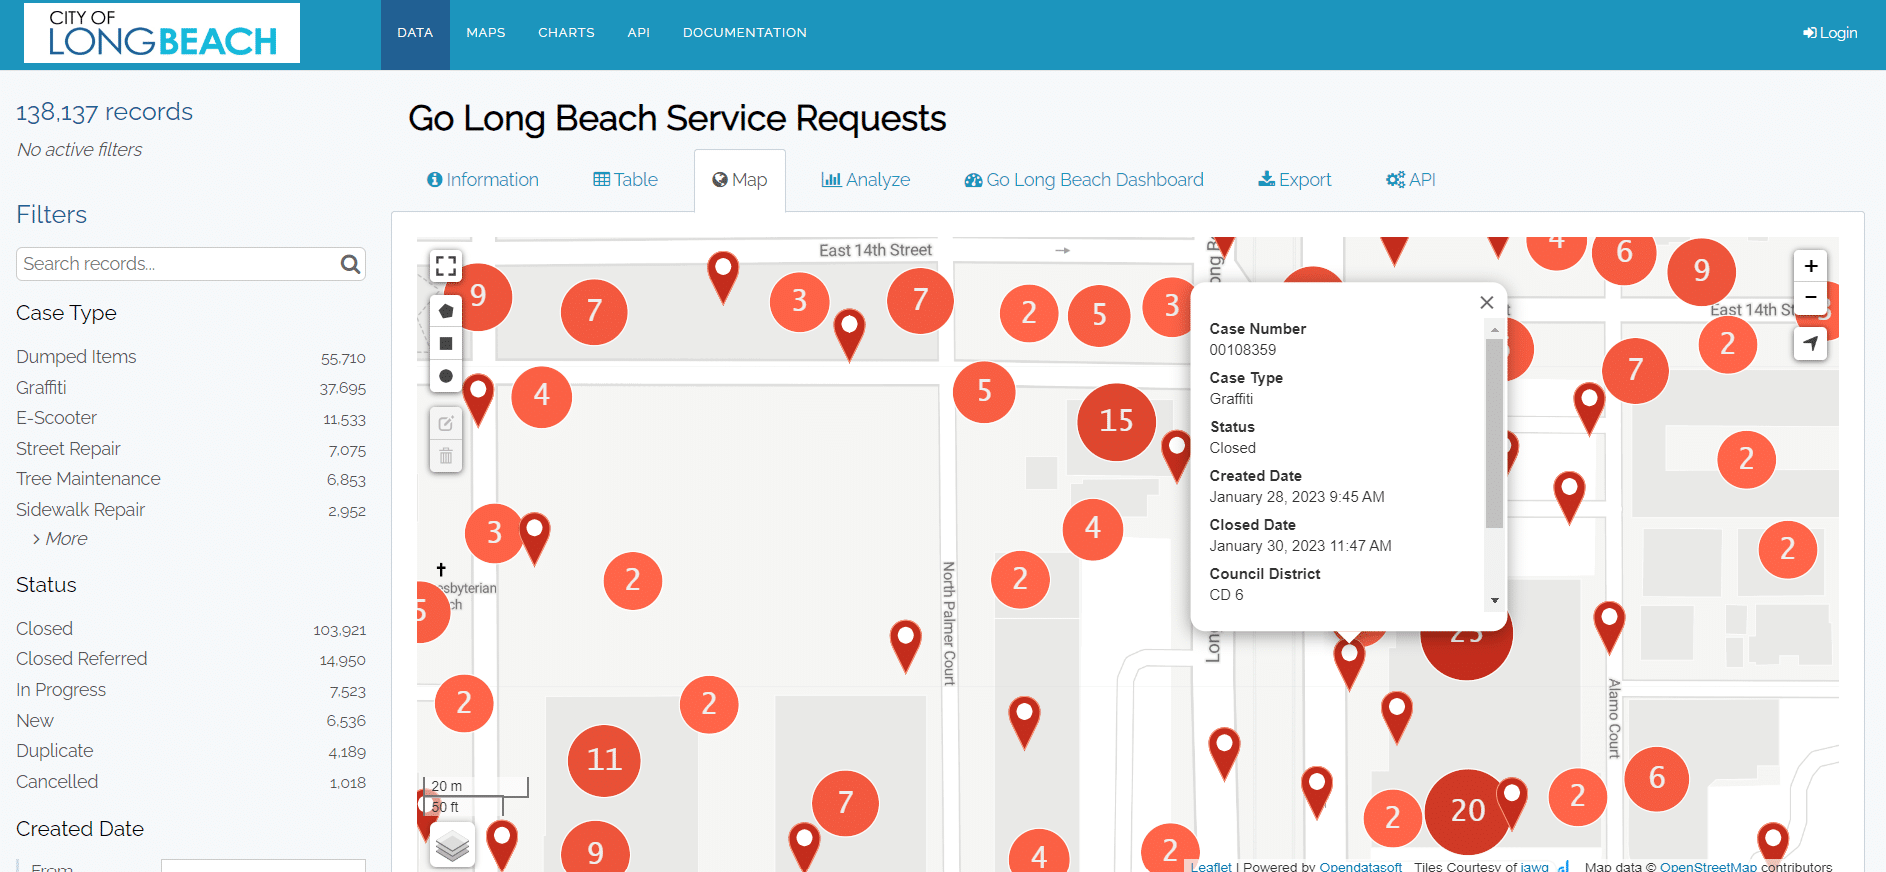Filter by Graffiti case type
This screenshot has width=1886, height=872.
tap(41, 388)
